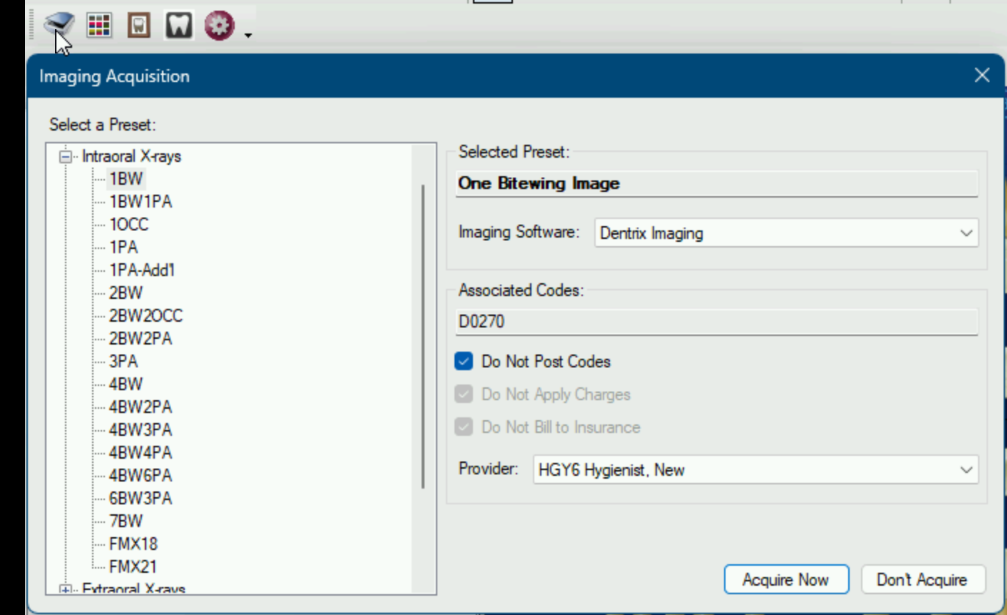Open the Provider dropdown list

point(755,470)
